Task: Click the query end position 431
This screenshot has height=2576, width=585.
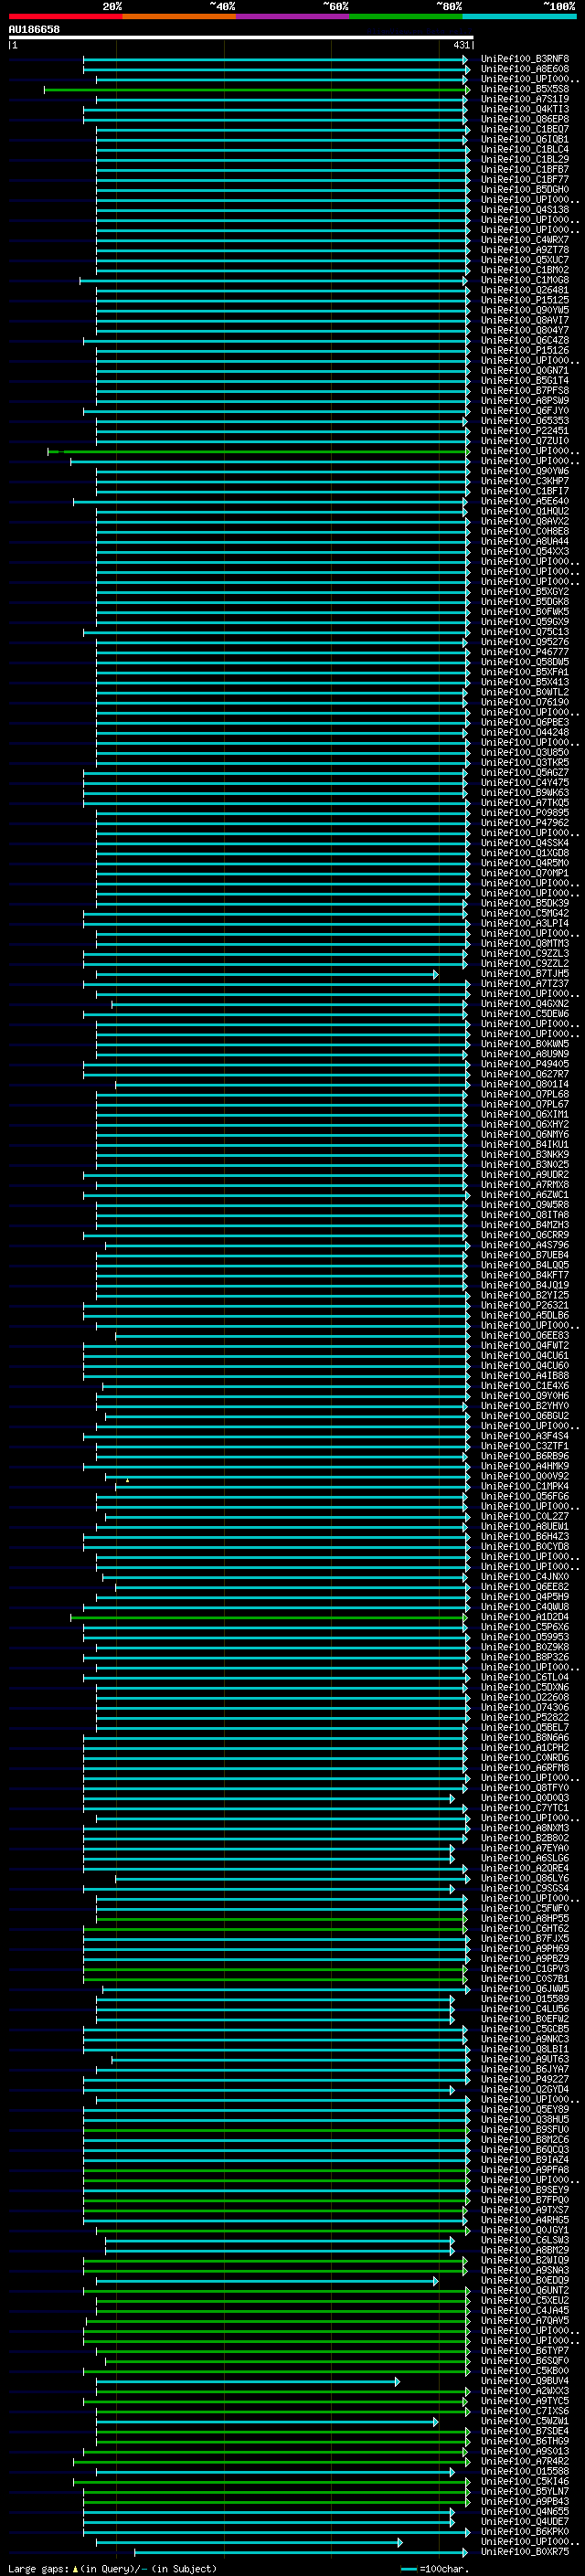Action: 461,45
